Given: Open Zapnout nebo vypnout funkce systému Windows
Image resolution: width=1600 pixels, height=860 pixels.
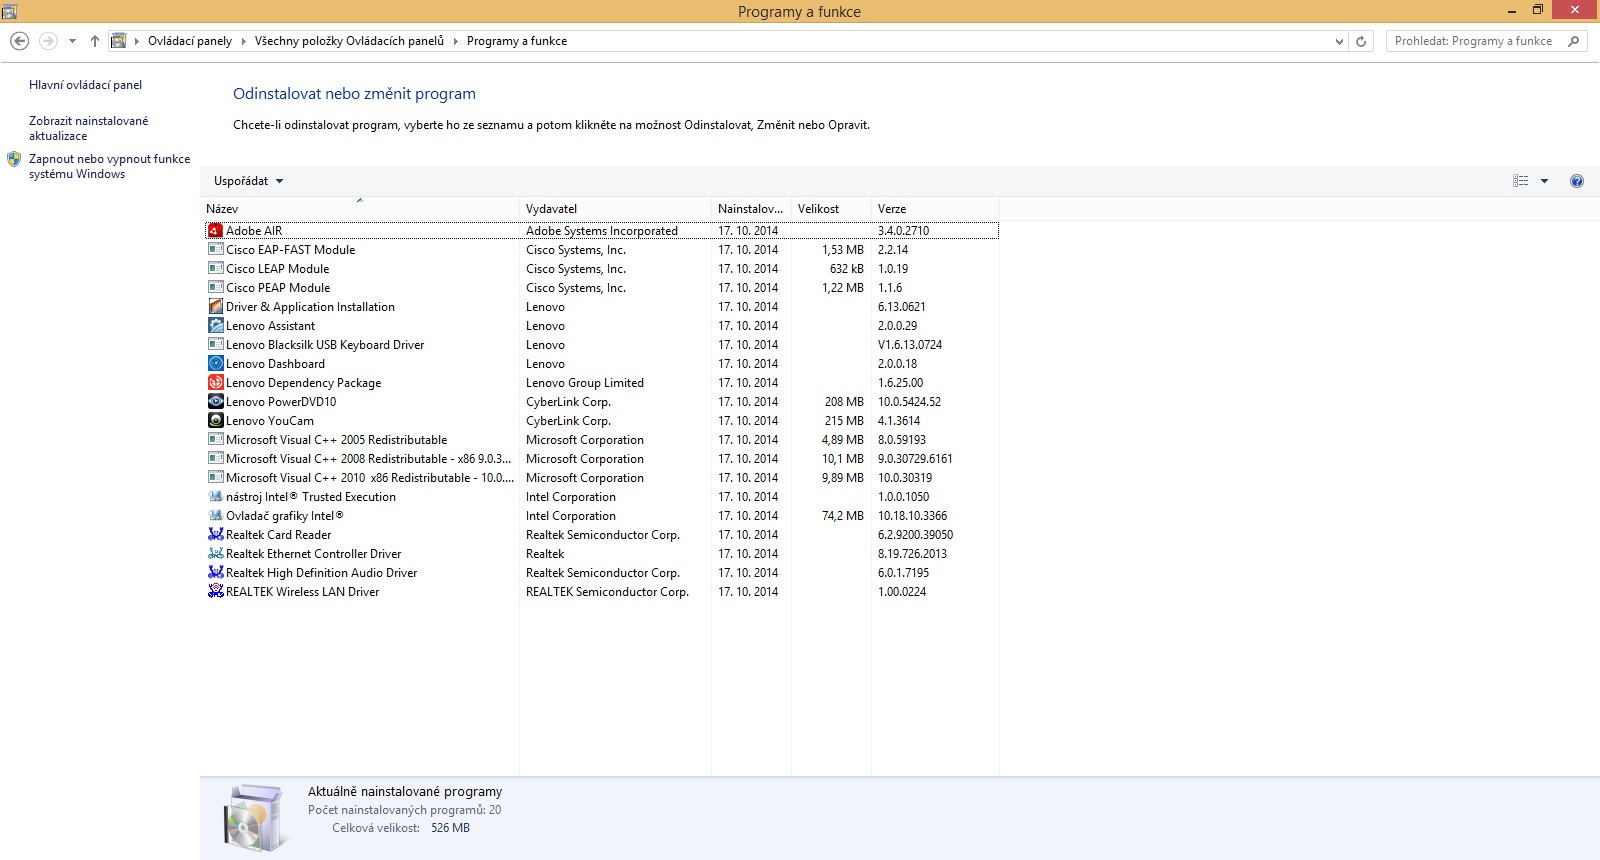Looking at the screenshot, I should pyautogui.click(x=109, y=166).
